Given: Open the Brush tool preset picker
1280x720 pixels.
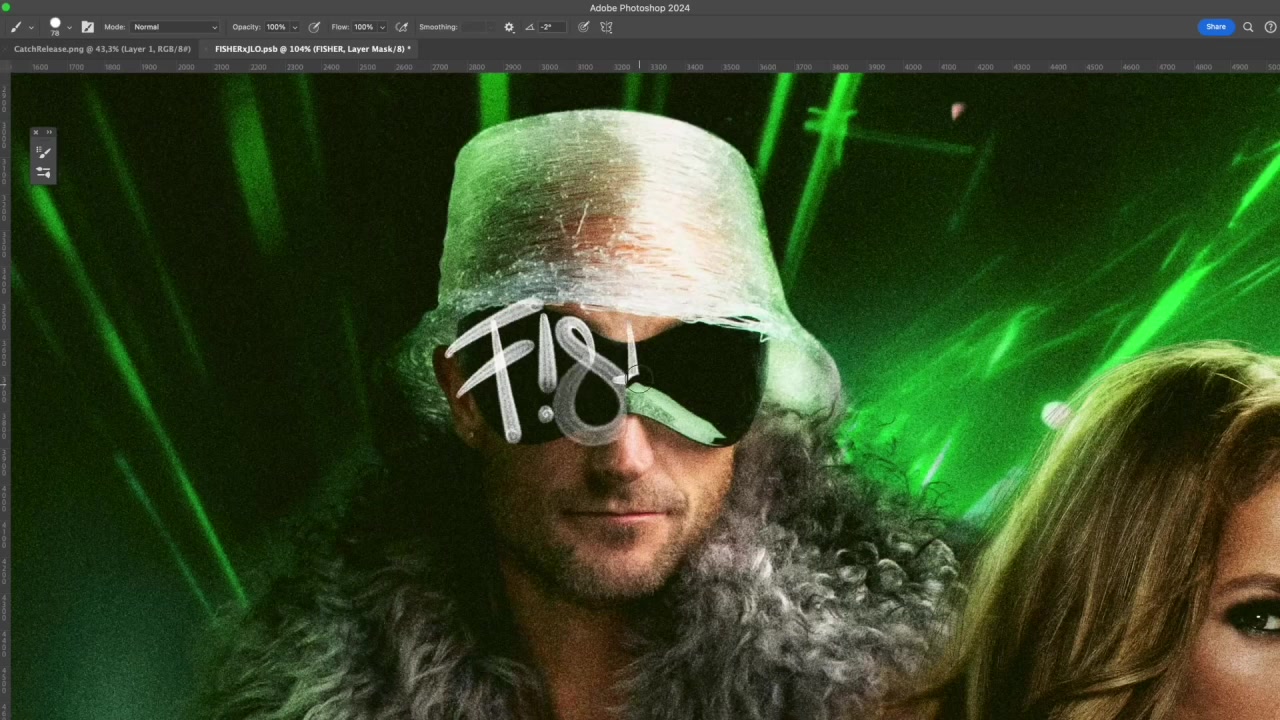Looking at the screenshot, I should point(16,27).
